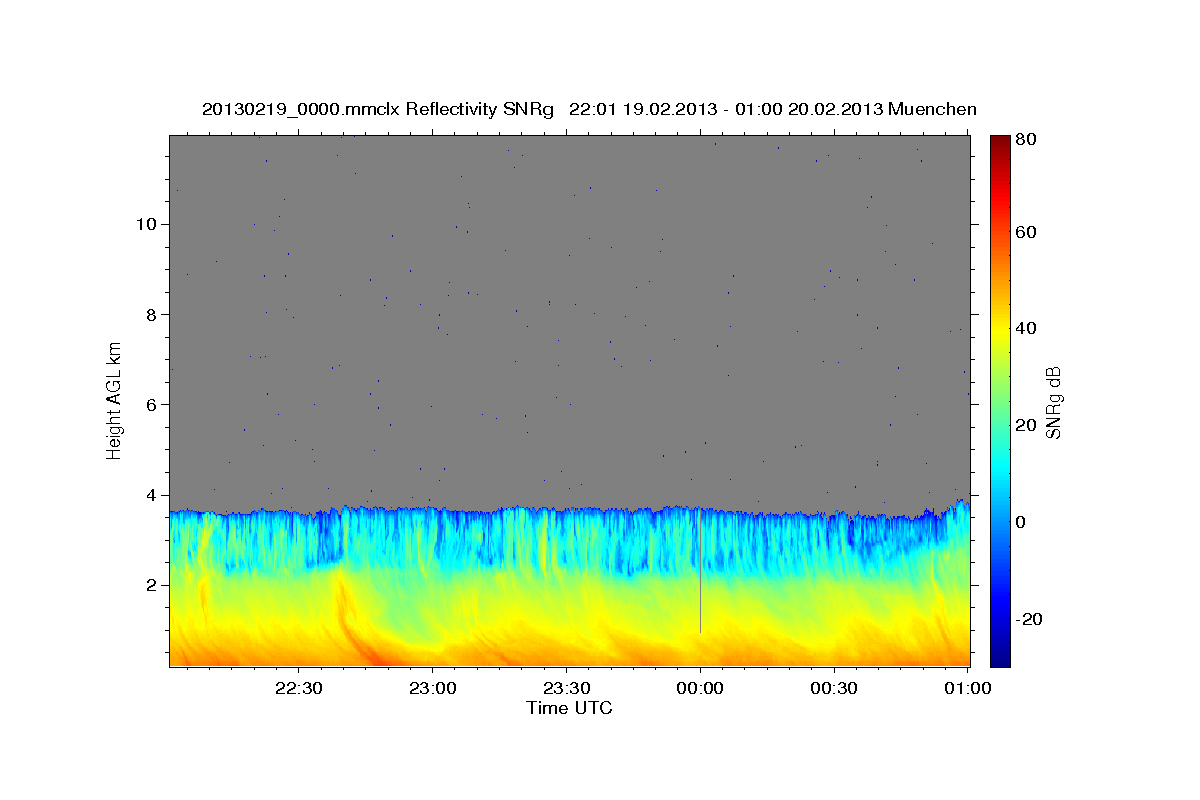Click the colorbar value 80
1200x800 pixels.
[x=1027, y=139]
